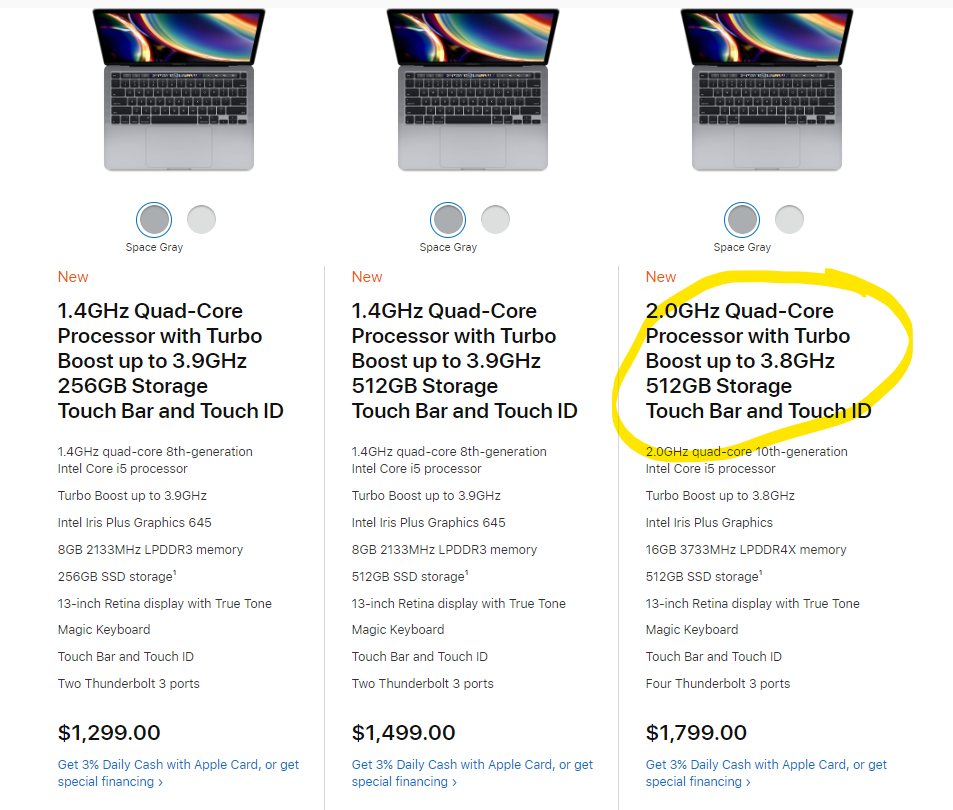Click the highlighted 2.0GHz Quad-Core heading
The height and width of the screenshot is (810, 953).
point(758,361)
